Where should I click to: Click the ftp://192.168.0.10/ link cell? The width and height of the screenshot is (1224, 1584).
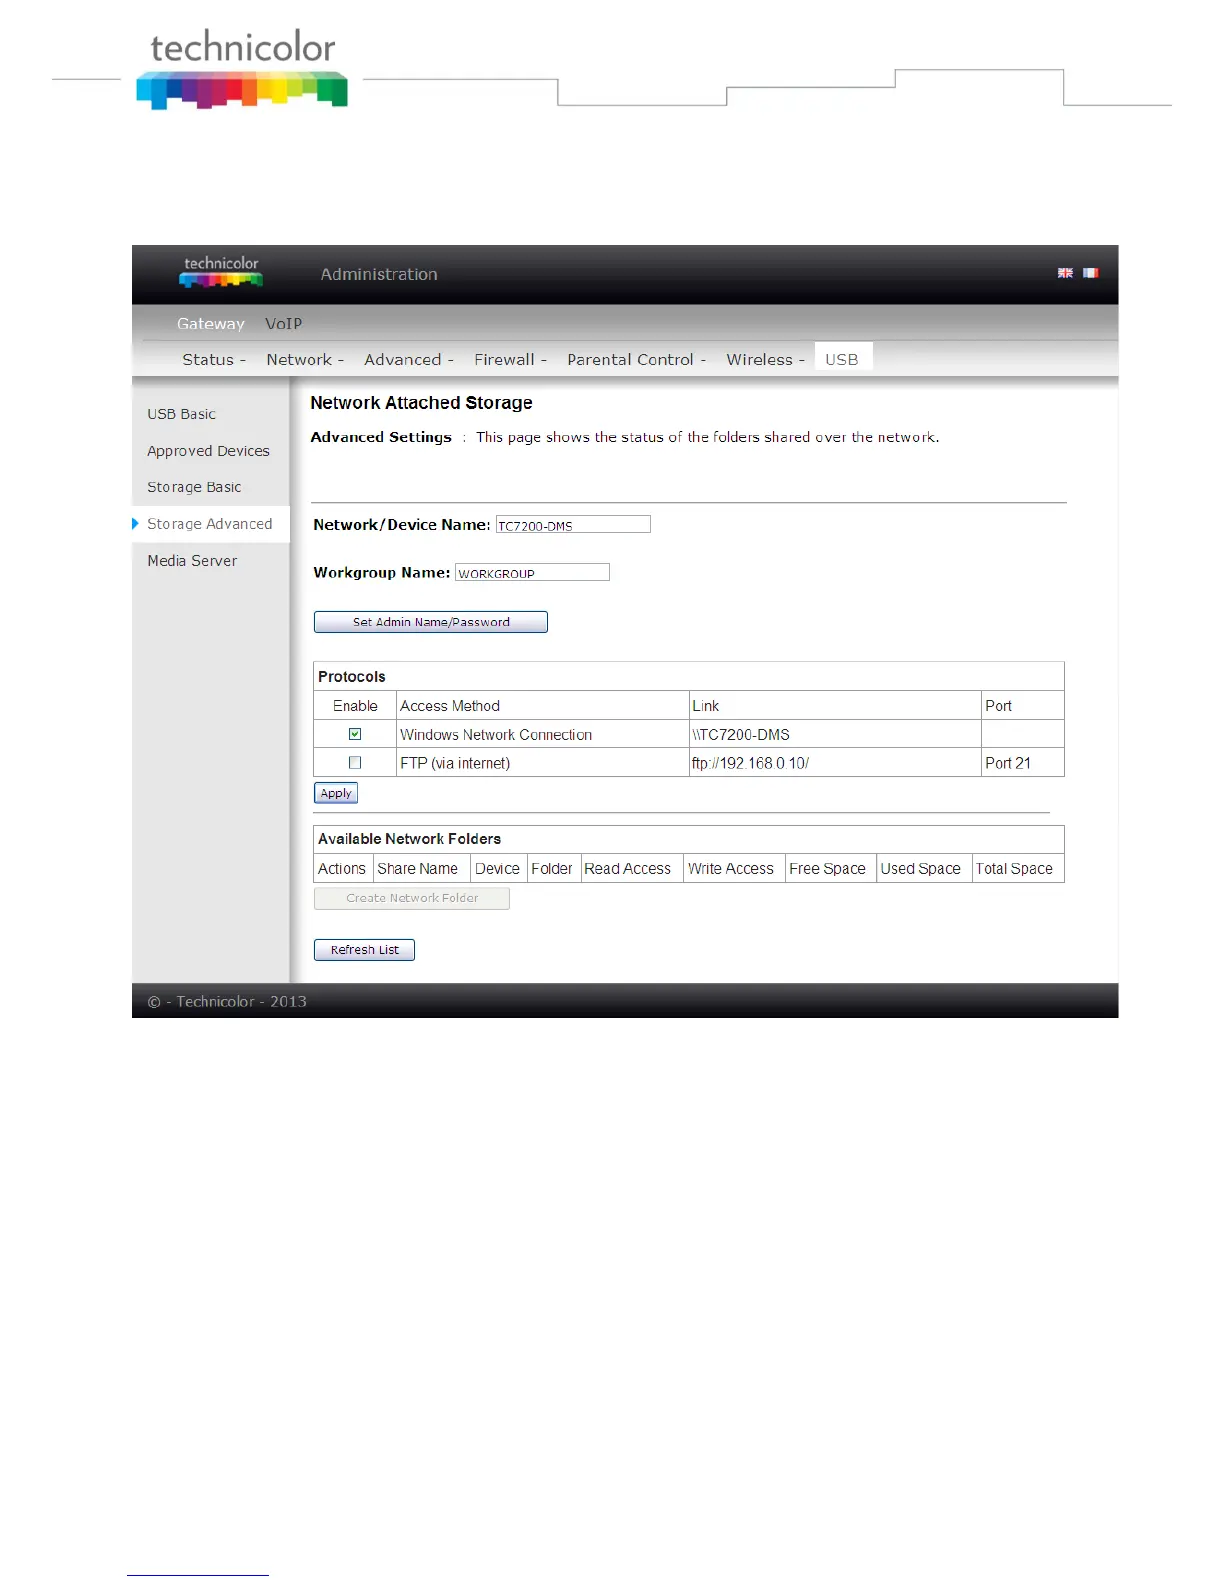pos(834,763)
